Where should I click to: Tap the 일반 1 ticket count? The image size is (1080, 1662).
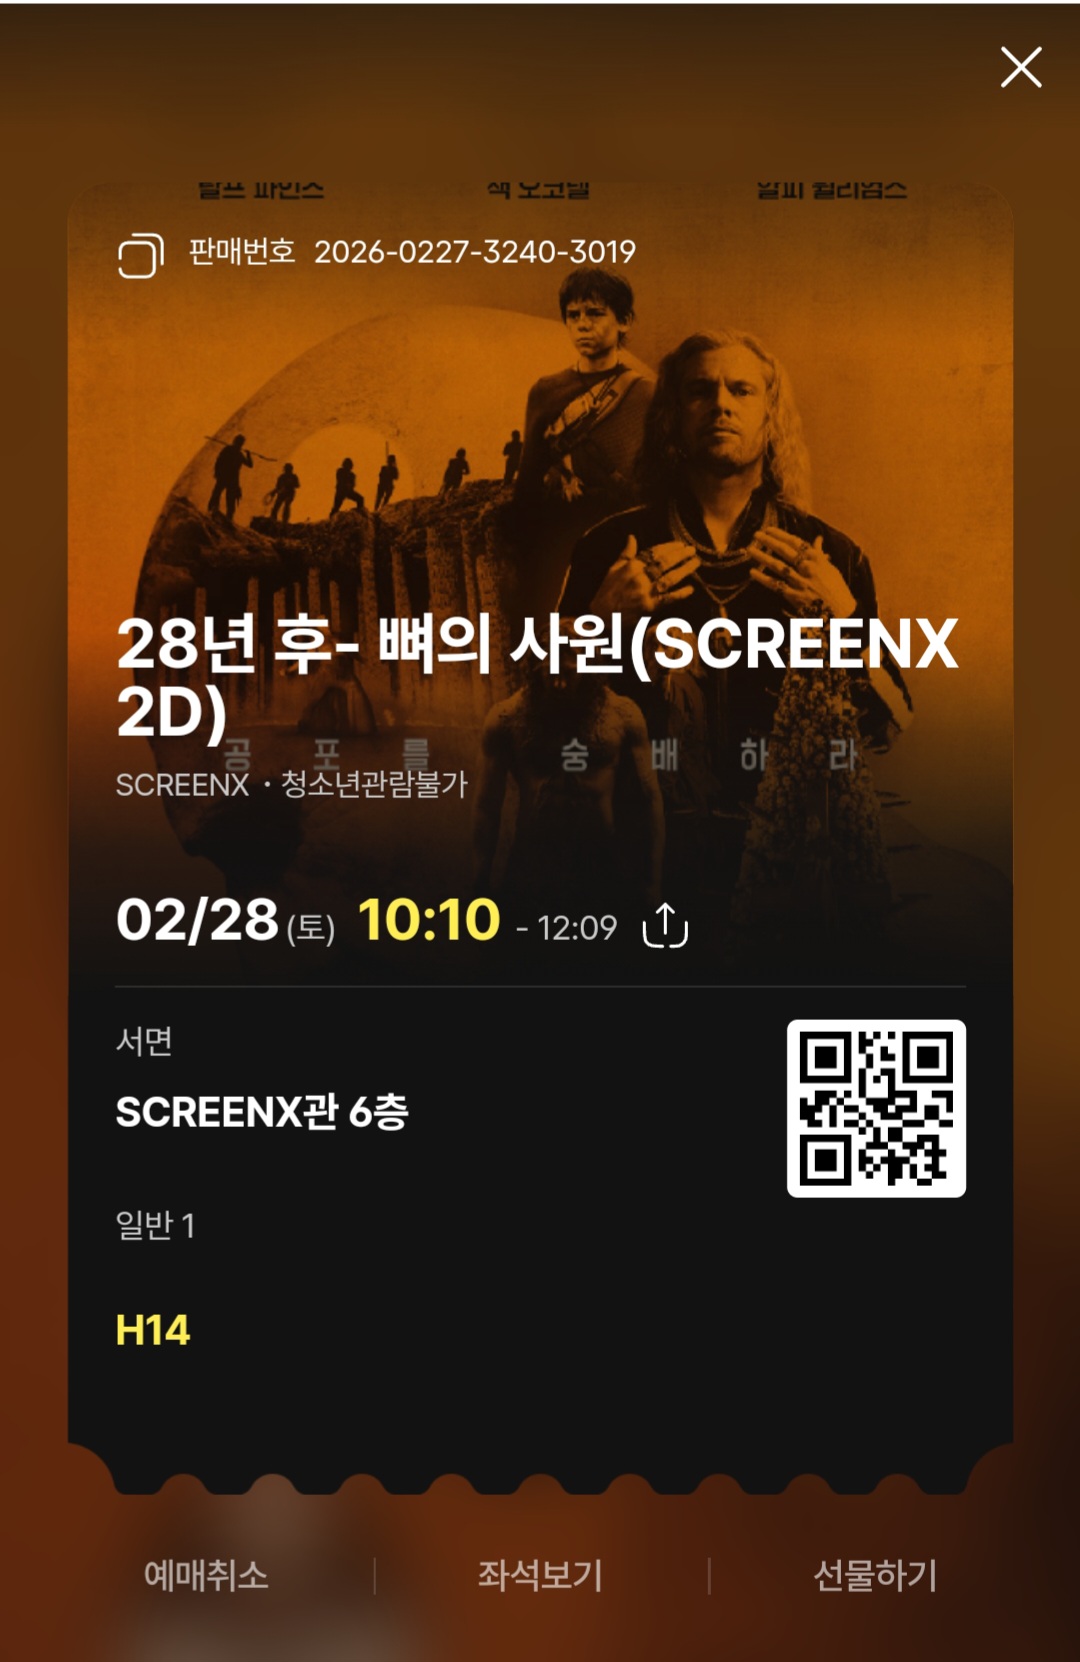pos(155,1224)
